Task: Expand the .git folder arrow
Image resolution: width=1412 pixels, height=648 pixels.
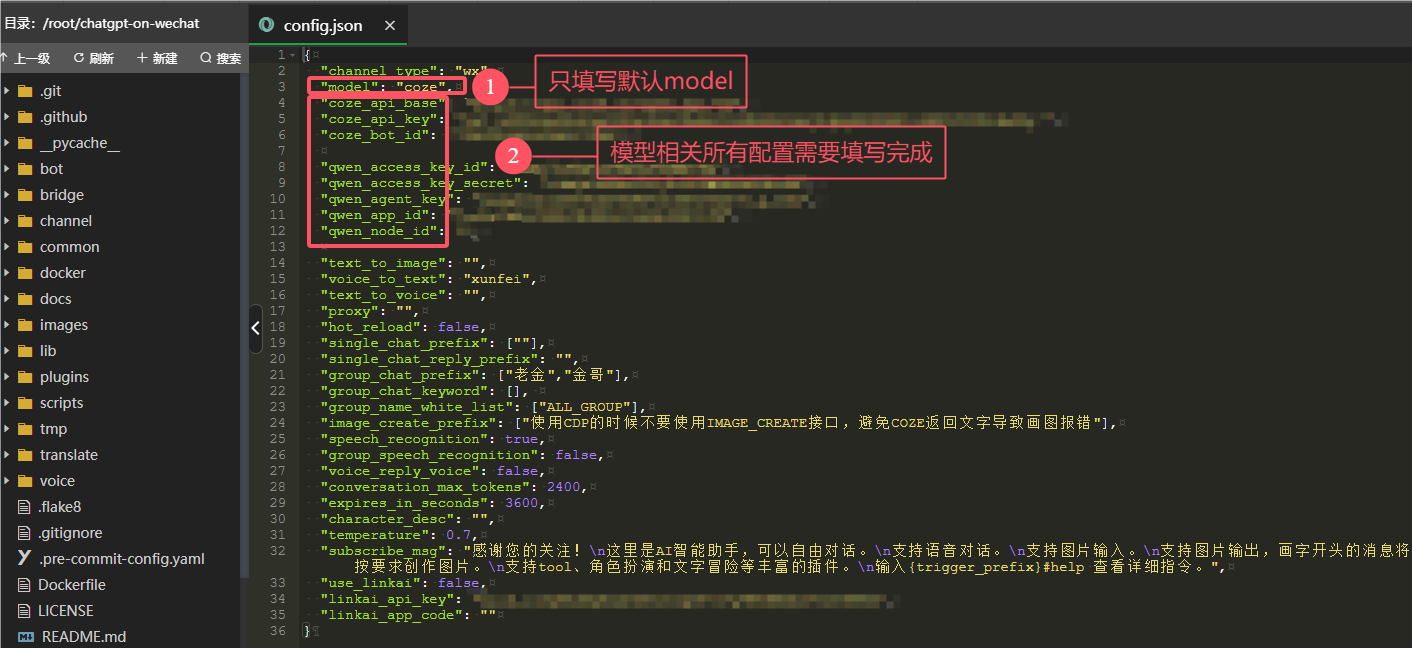Action: pyautogui.click(x=7, y=91)
